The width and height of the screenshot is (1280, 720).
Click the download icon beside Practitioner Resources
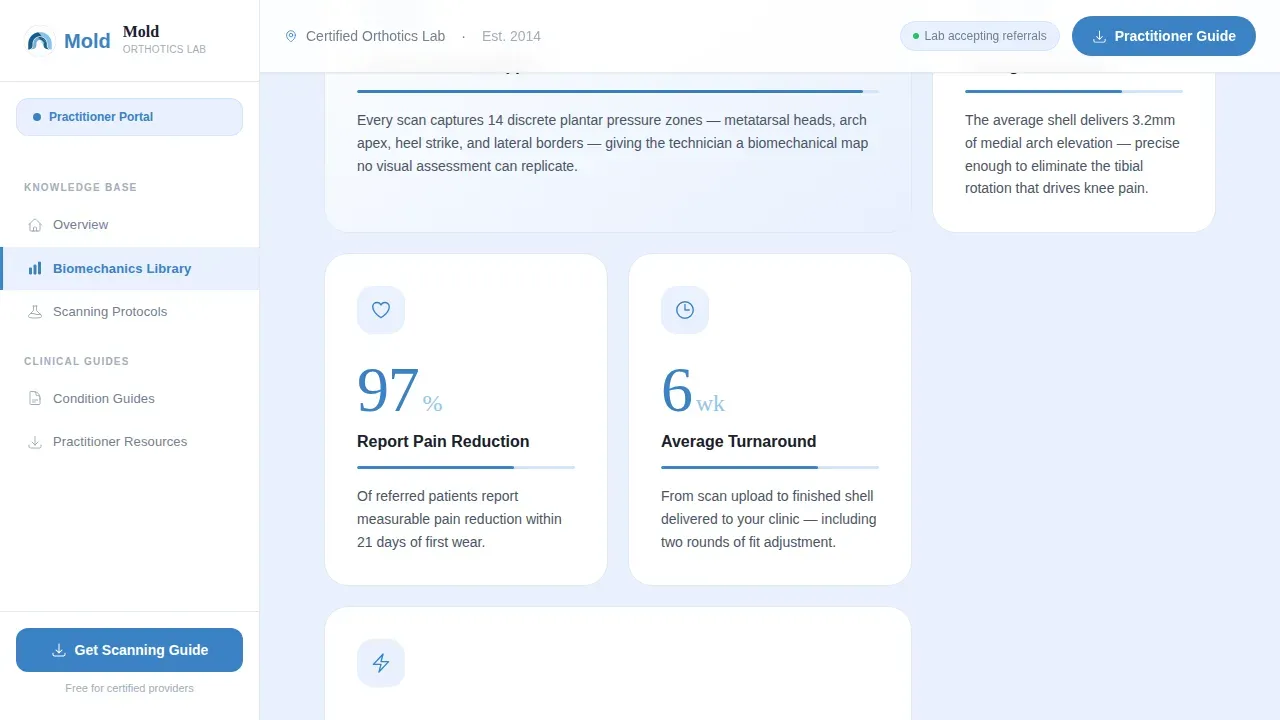[35, 442]
